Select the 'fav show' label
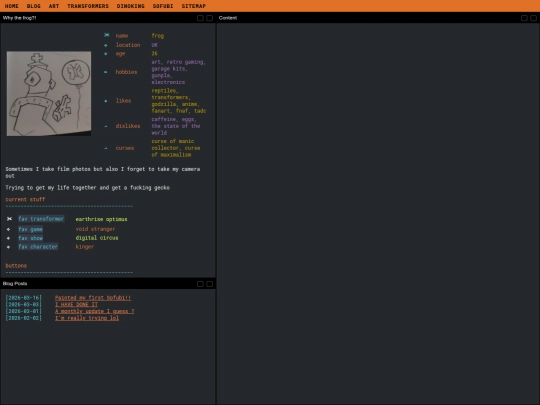The width and height of the screenshot is (540, 405). tap(31, 238)
